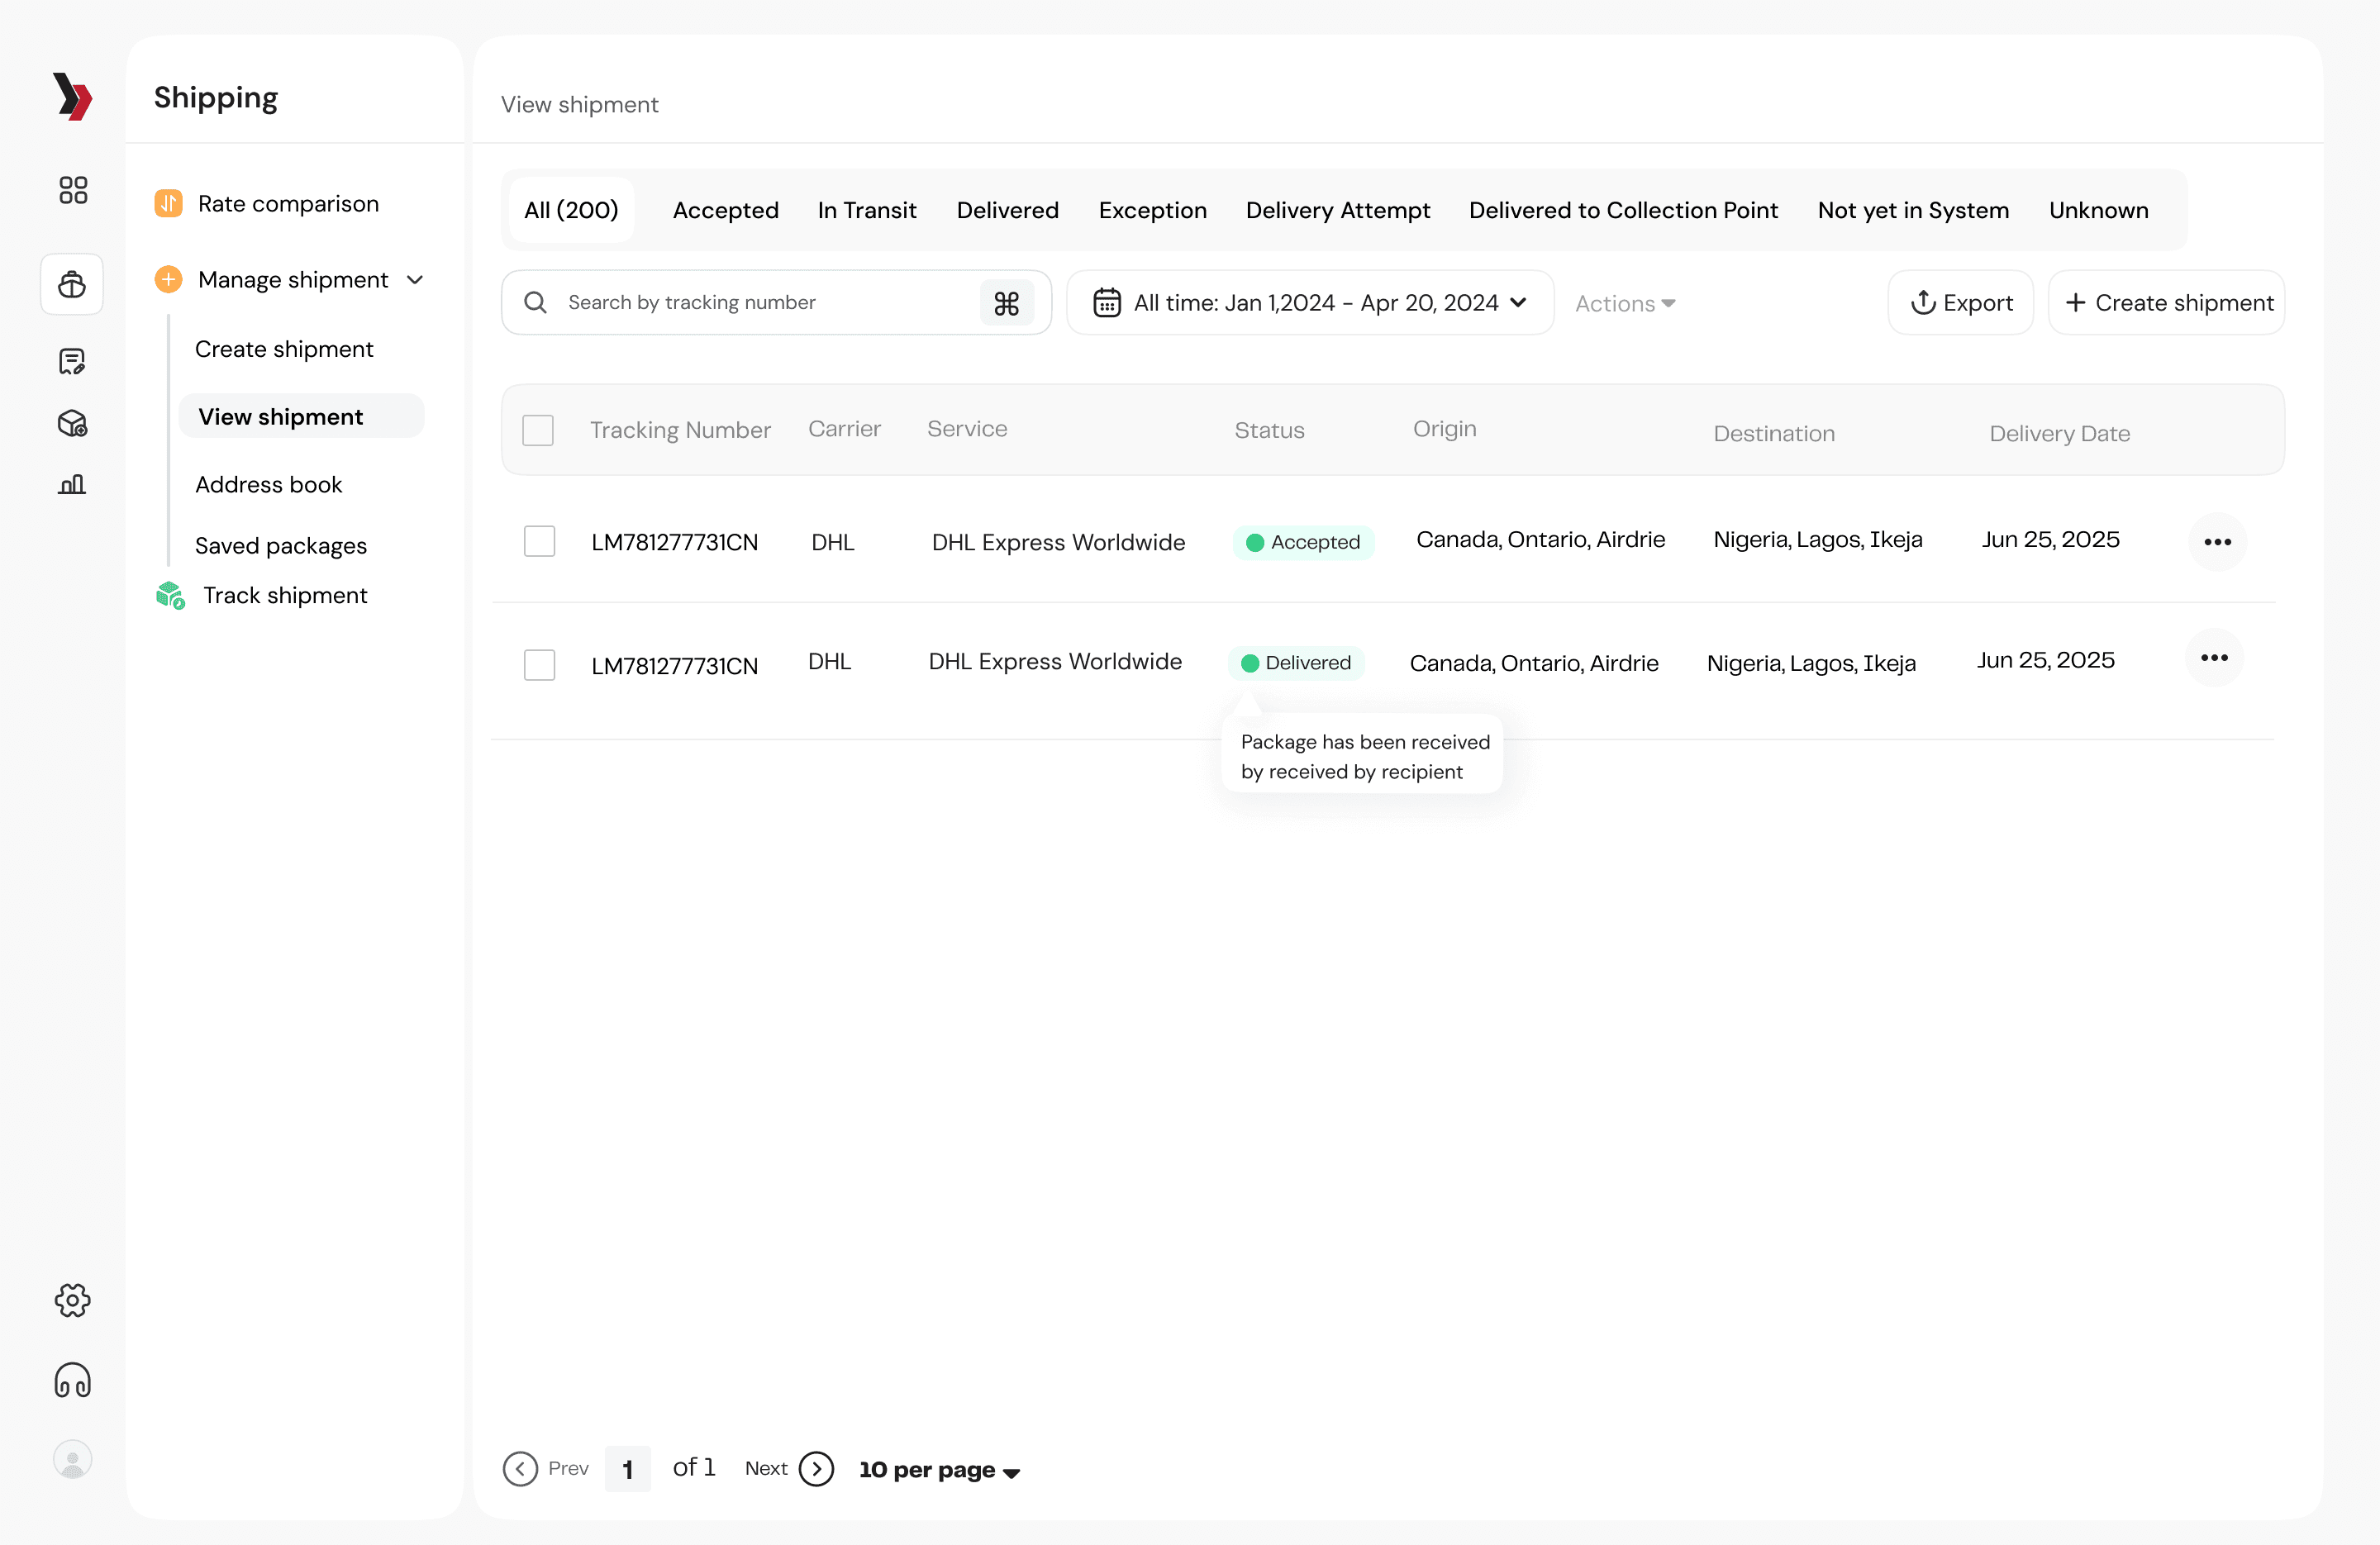Click the headphones support icon
Image resolution: width=2380 pixels, height=1545 pixels.
pyautogui.click(x=72, y=1381)
